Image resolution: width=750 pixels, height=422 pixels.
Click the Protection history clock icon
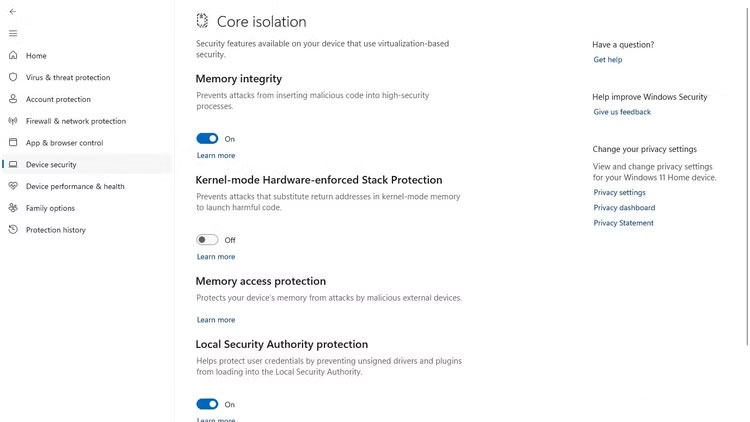click(x=13, y=230)
